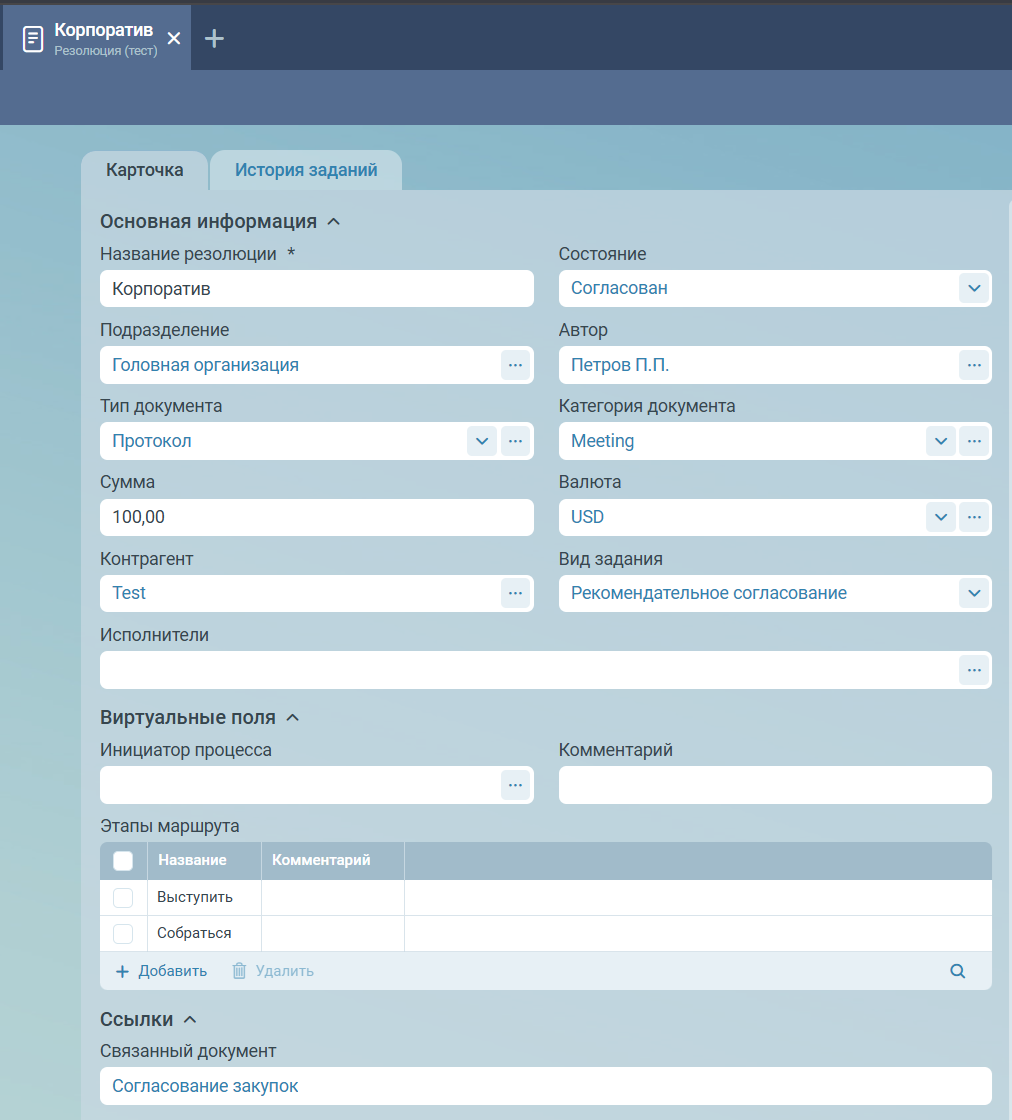This screenshot has width=1012, height=1120.
Task: Toggle select-all checkbox in table header
Action: [x=123, y=861]
